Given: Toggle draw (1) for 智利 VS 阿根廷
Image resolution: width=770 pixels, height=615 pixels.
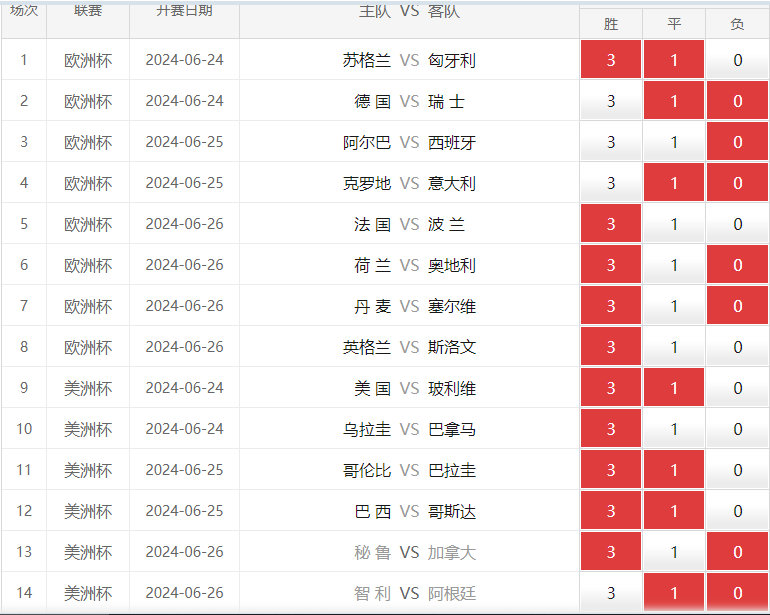Looking at the screenshot, I should coord(674,593).
